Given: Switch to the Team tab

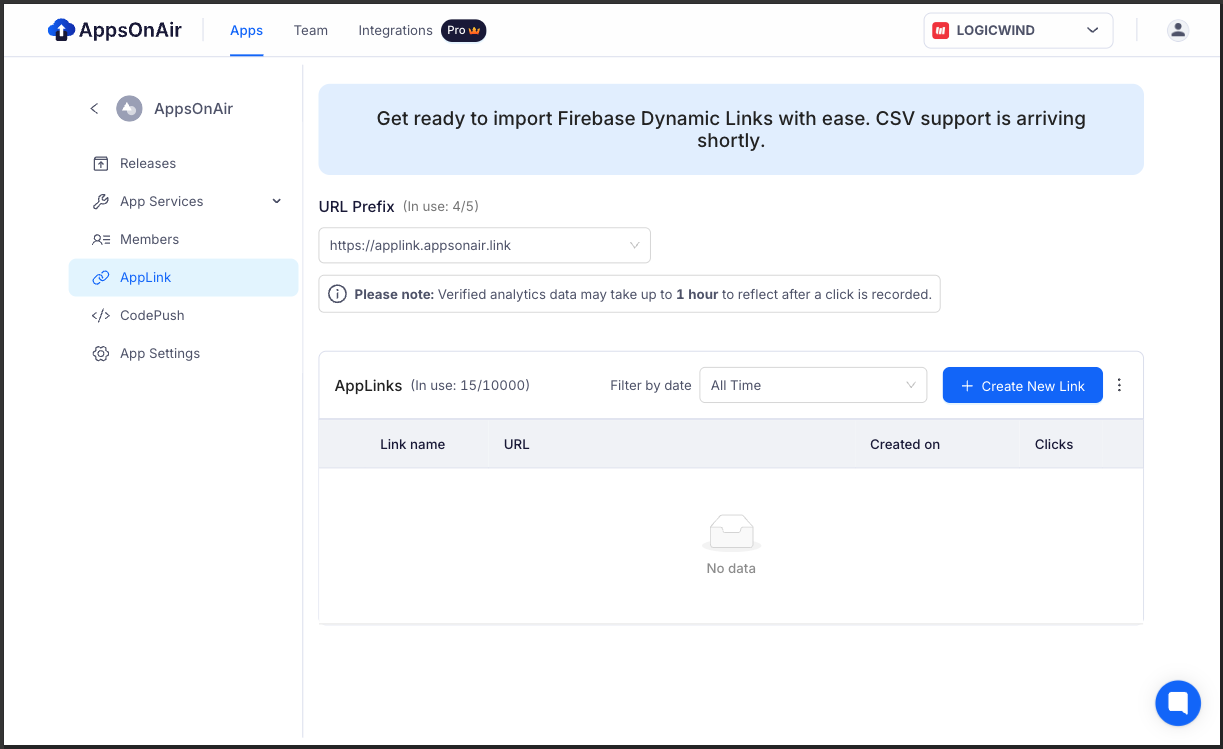Looking at the screenshot, I should tap(311, 30).
